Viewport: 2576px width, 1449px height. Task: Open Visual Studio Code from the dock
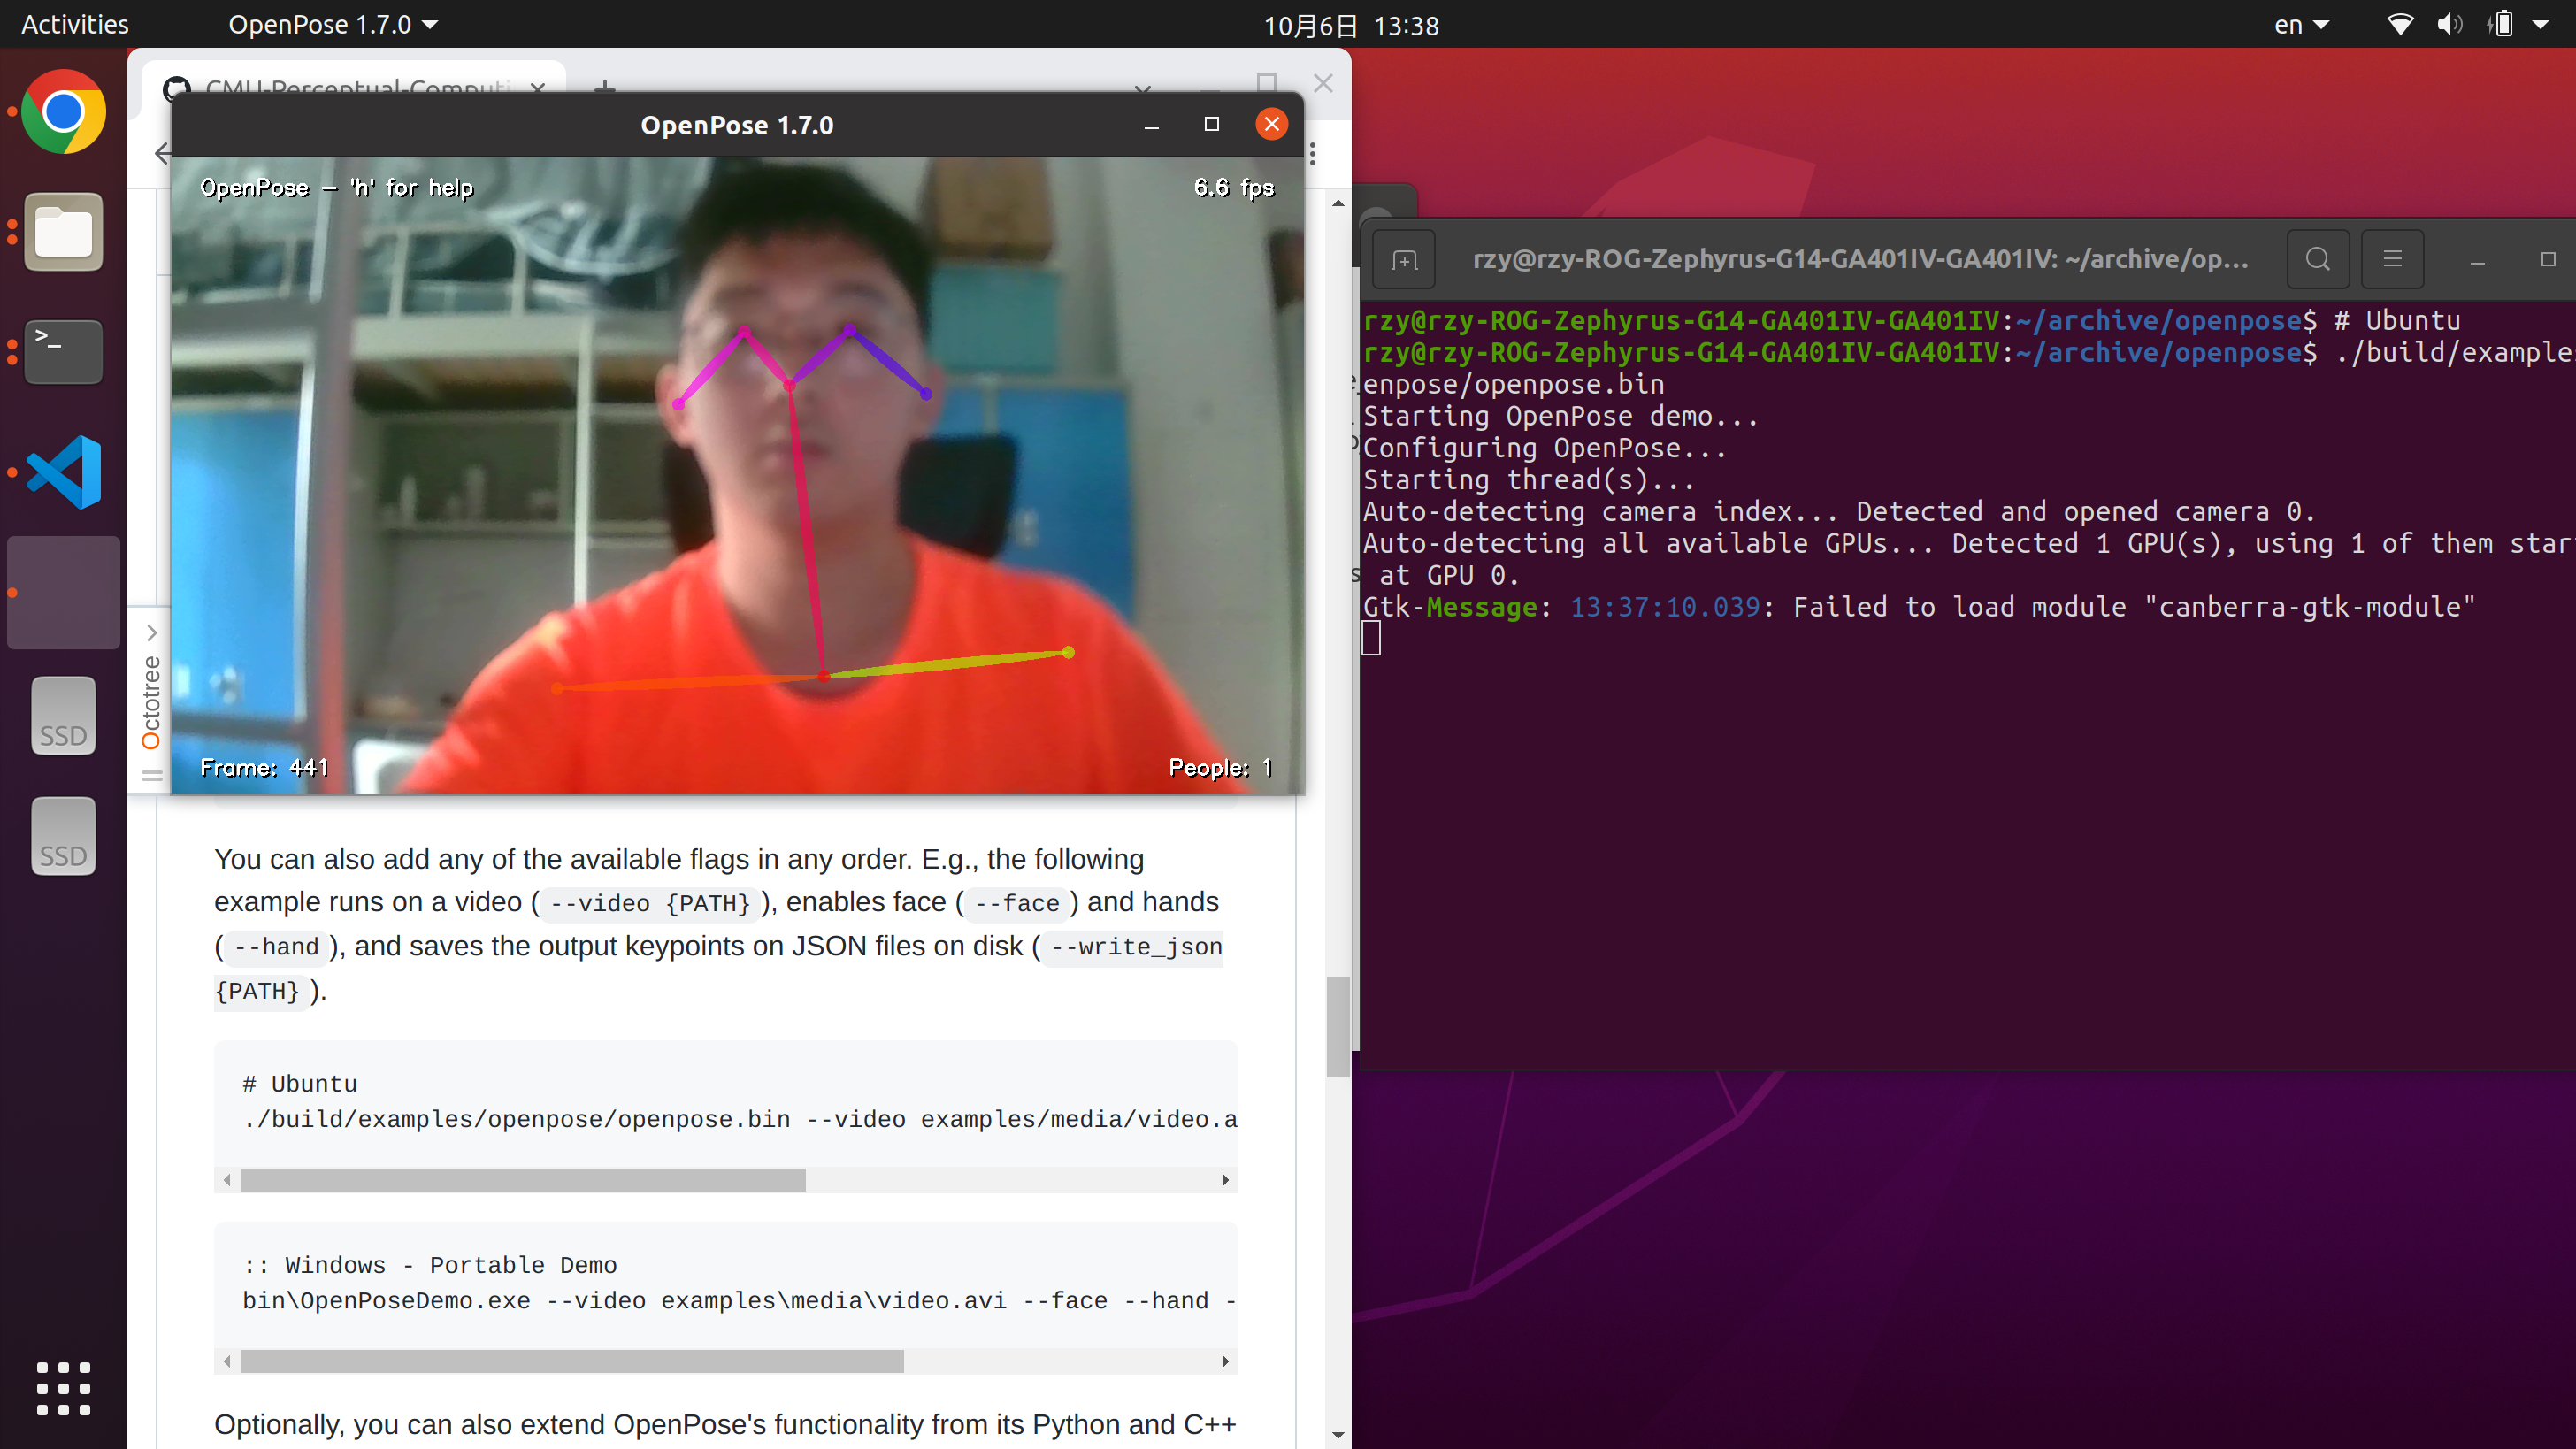[x=63, y=472]
